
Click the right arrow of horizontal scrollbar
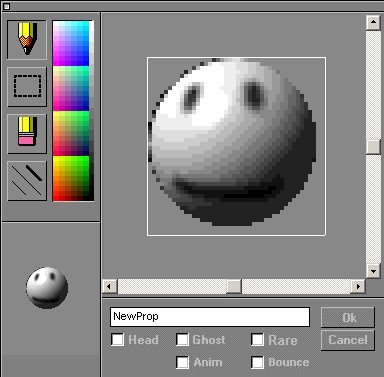tap(358, 286)
